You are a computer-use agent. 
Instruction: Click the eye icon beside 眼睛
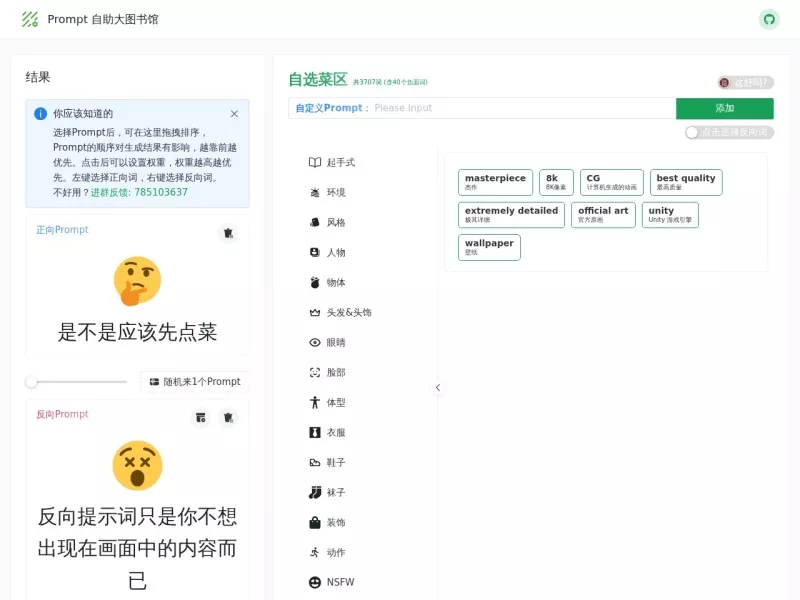pyautogui.click(x=315, y=342)
